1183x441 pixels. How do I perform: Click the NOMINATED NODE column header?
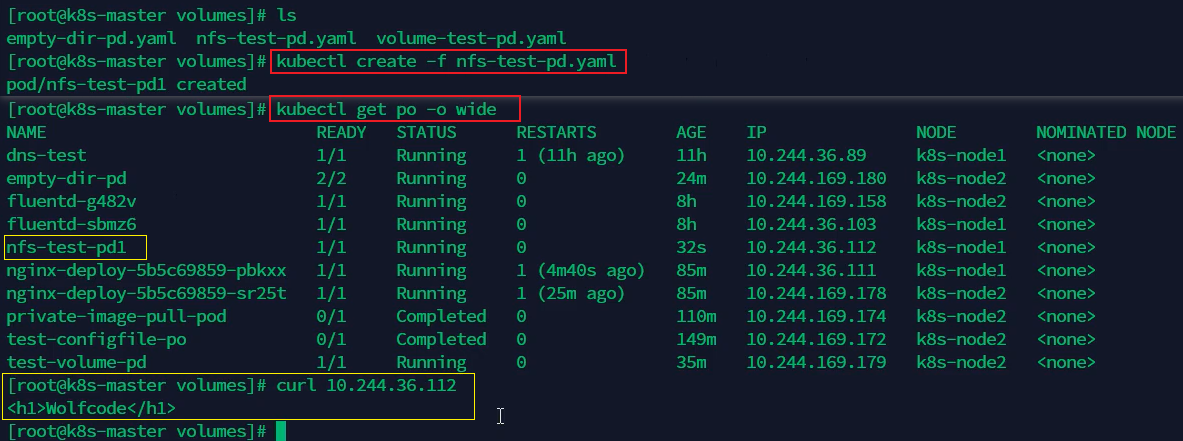click(x=1105, y=133)
